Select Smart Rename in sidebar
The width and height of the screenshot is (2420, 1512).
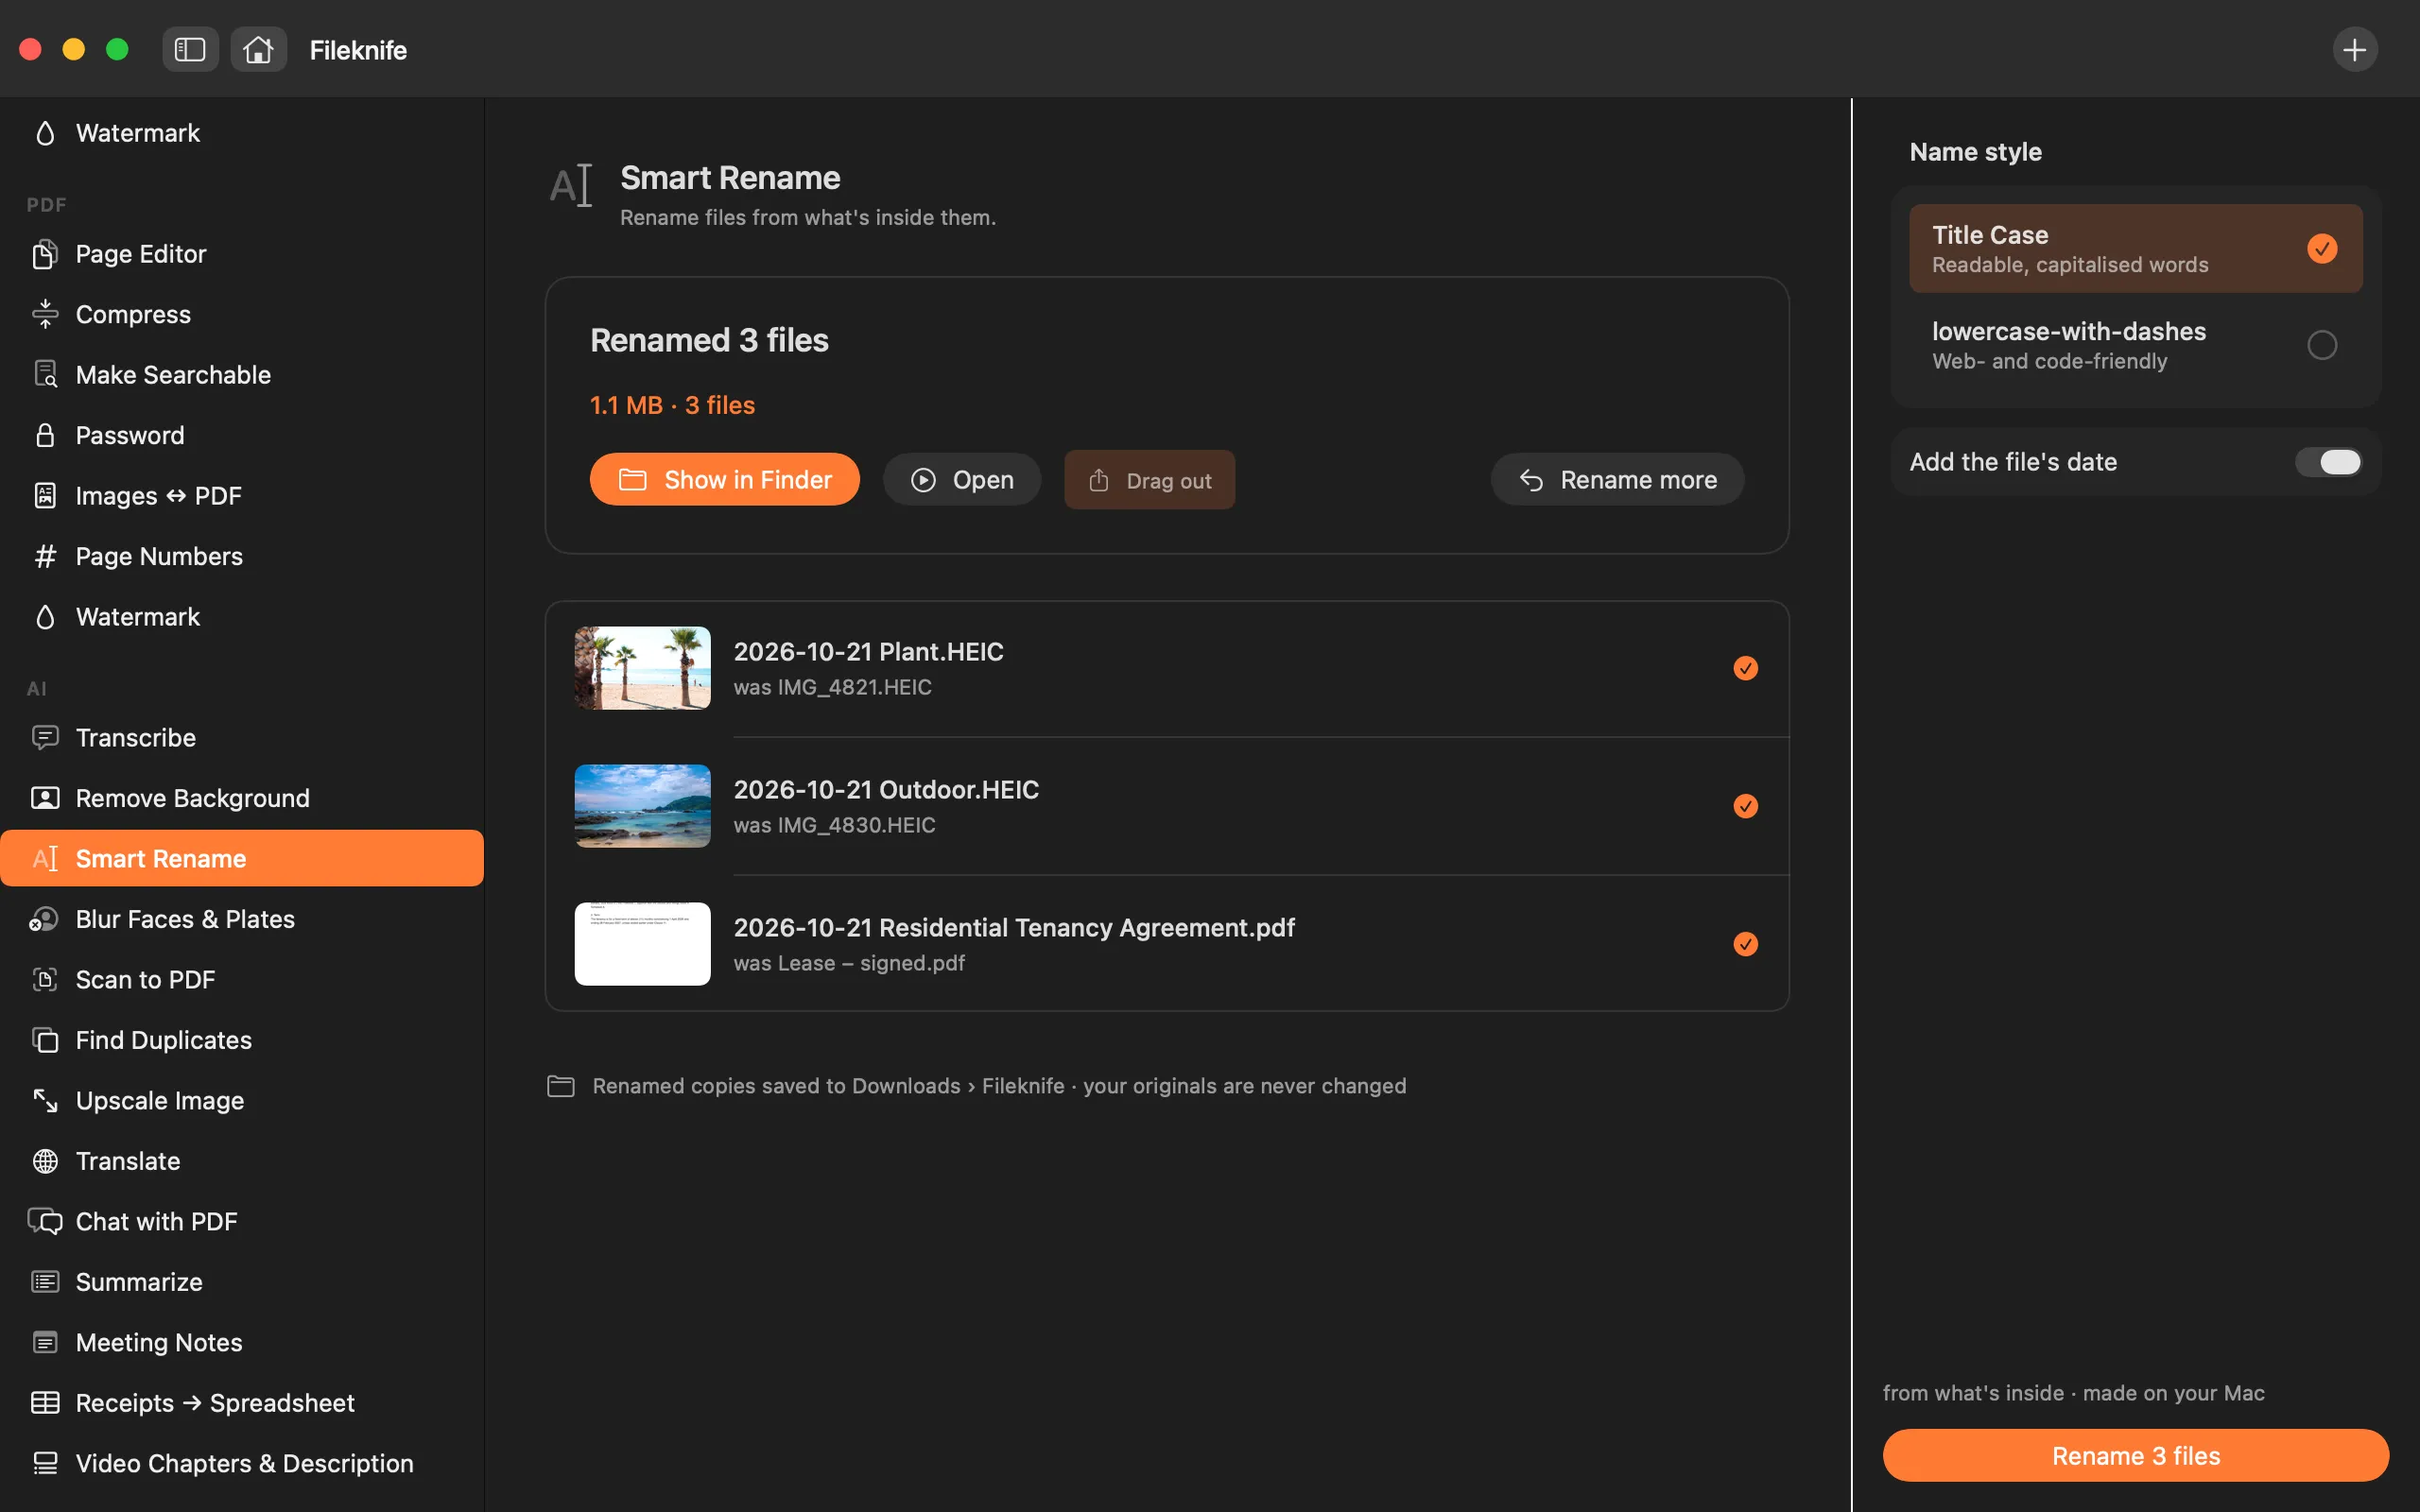pos(242,859)
